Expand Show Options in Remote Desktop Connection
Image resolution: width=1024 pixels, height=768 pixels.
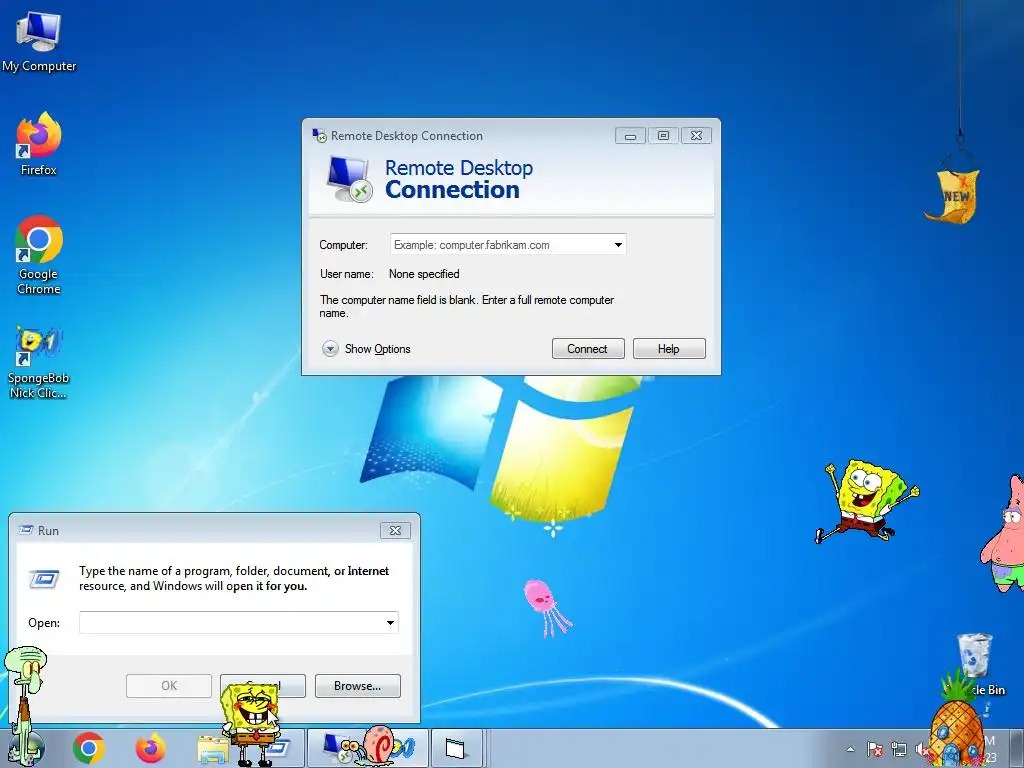(x=366, y=349)
